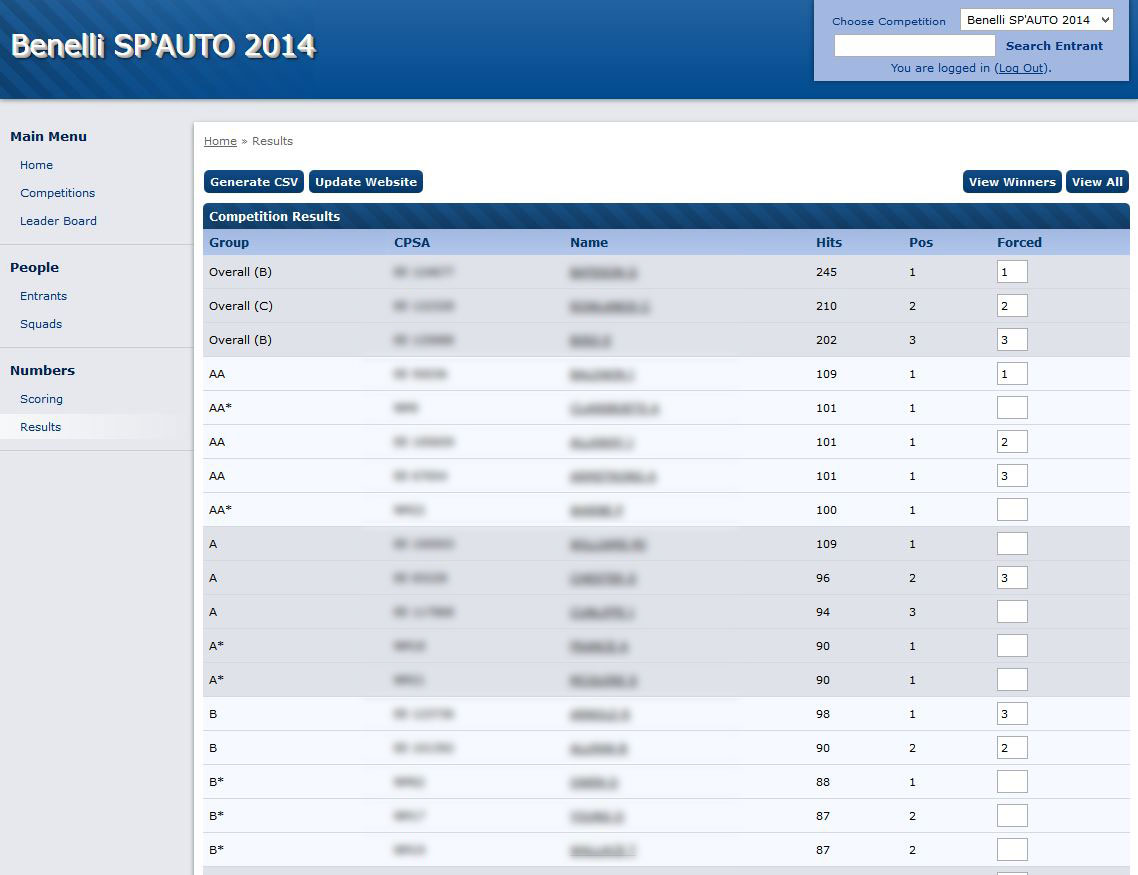Screen dimensions: 1138x875
Task: Click the Competition Results table heading
Action: click(274, 216)
